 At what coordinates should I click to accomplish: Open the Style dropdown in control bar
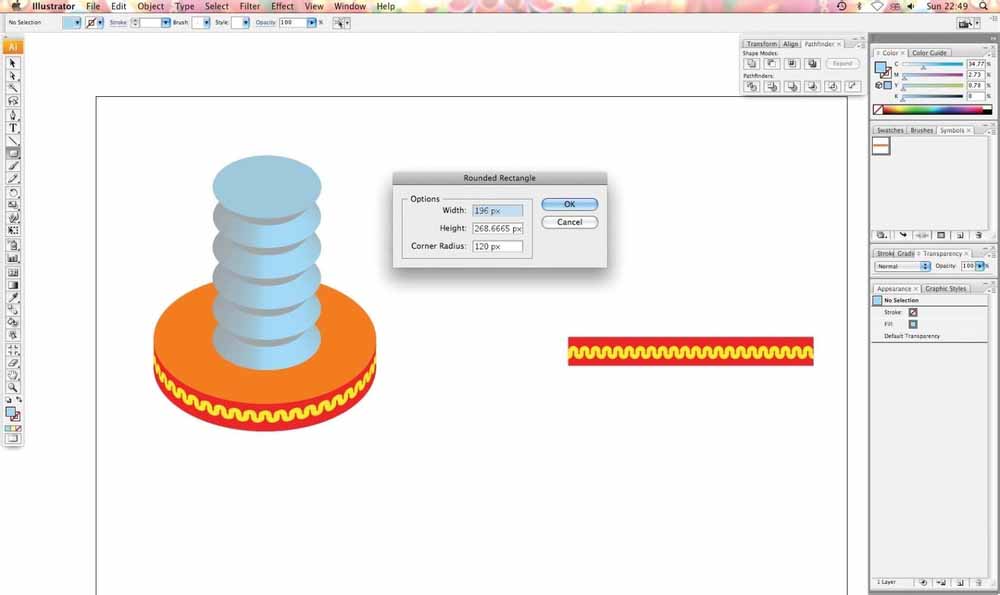click(x=246, y=22)
